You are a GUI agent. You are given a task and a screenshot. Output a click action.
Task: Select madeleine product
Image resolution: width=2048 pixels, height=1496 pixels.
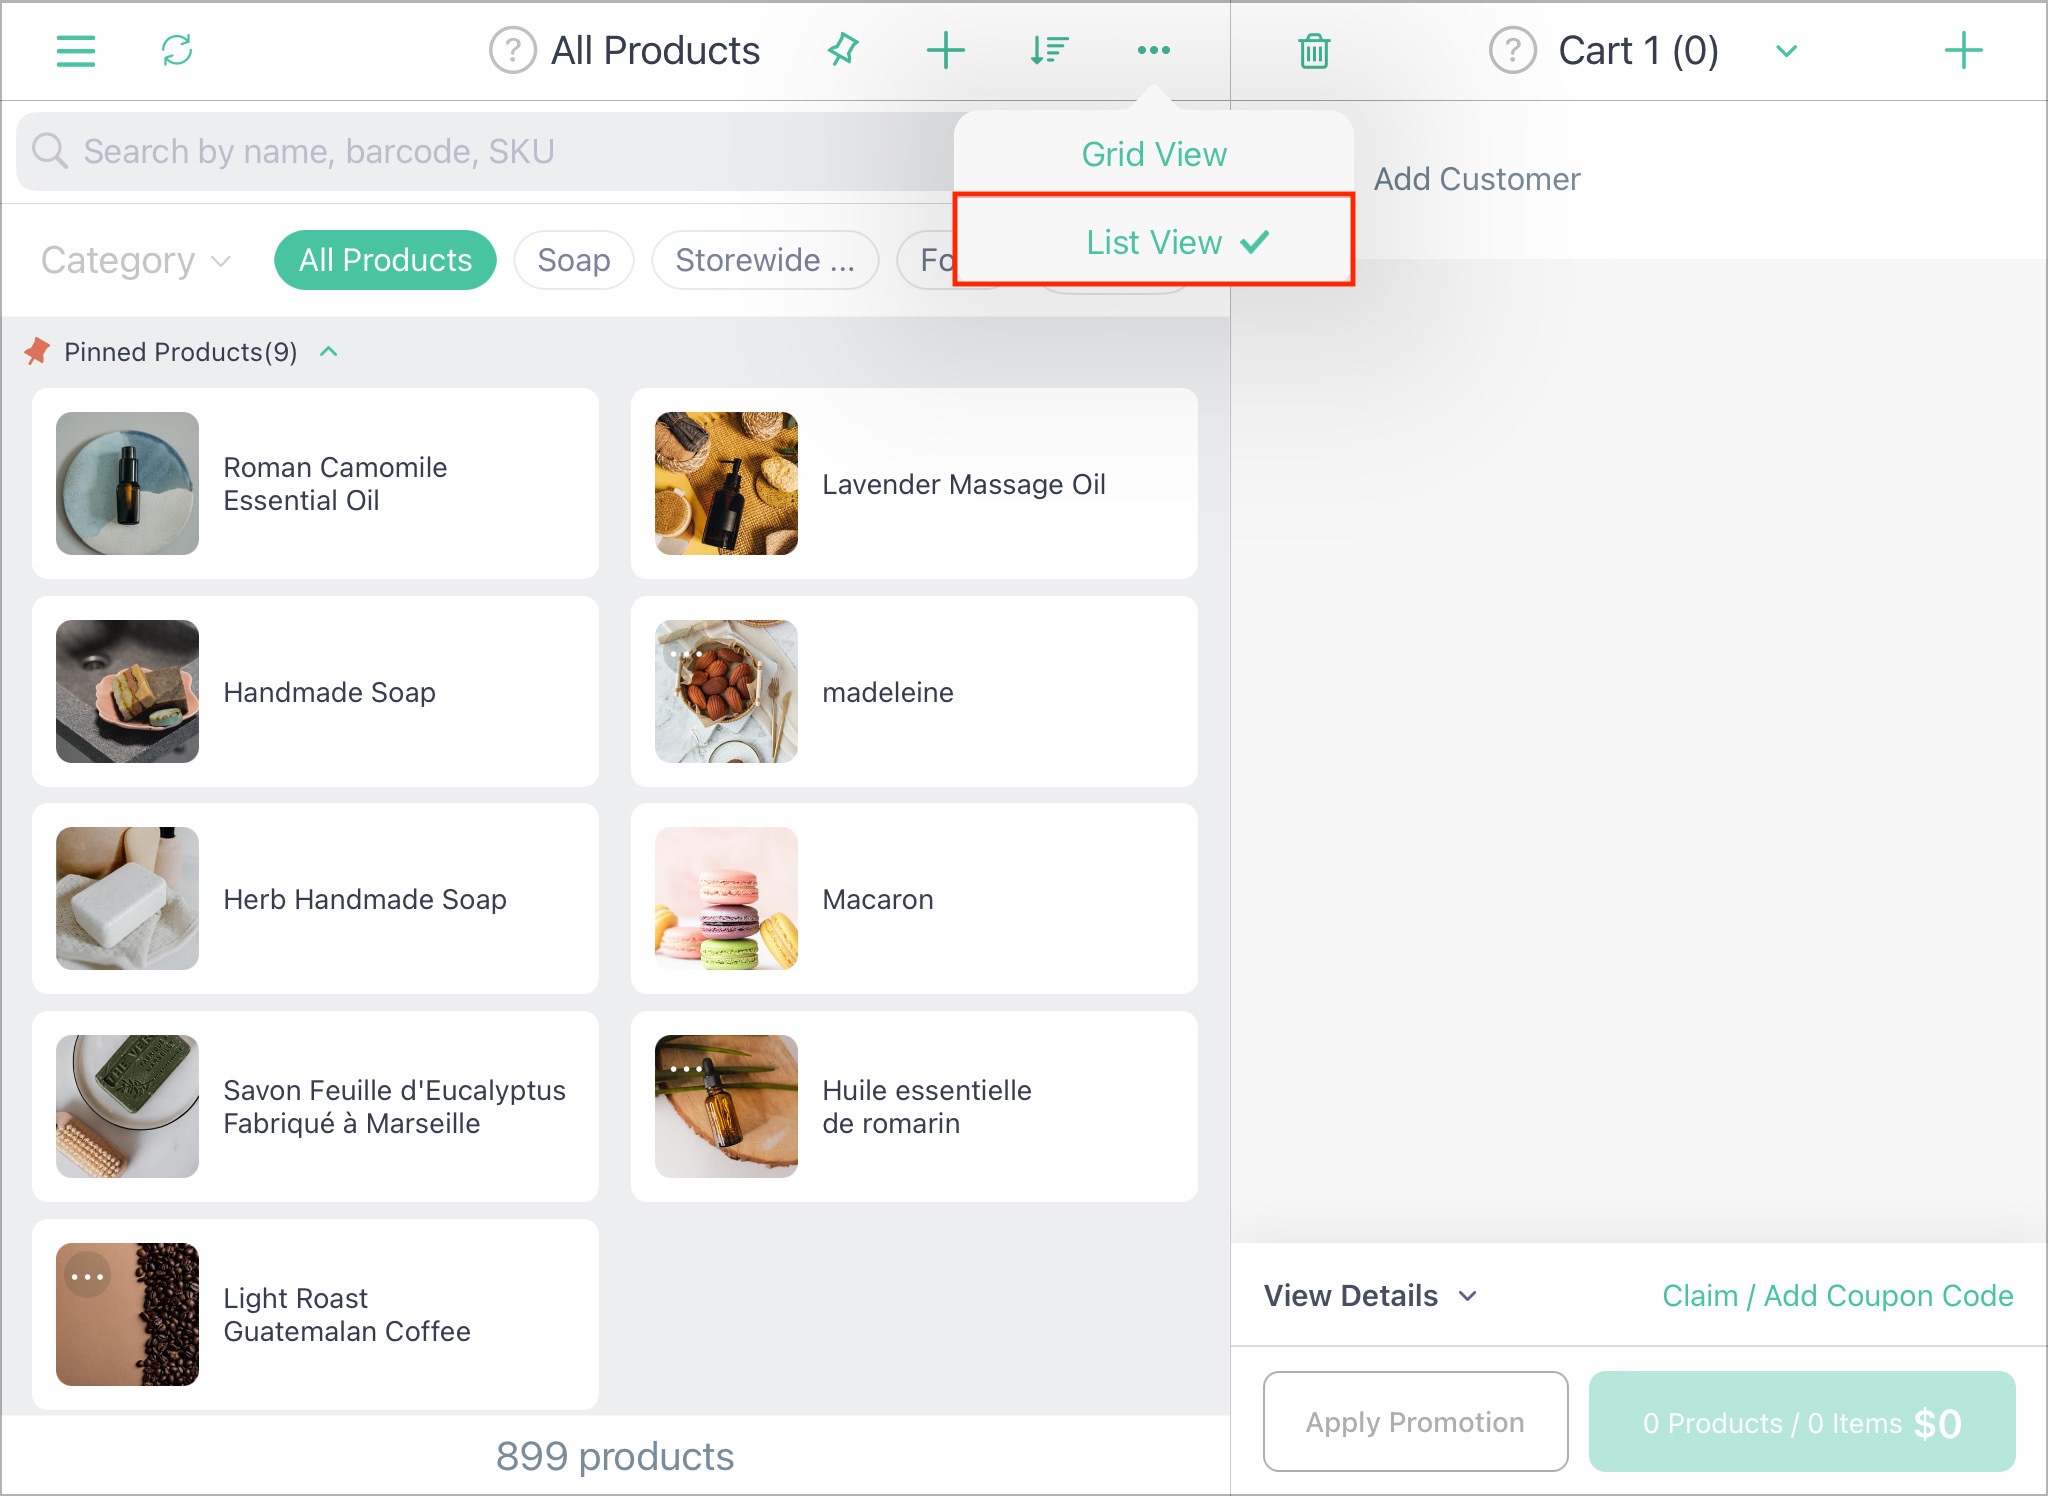pyautogui.click(x=914, y=691)
